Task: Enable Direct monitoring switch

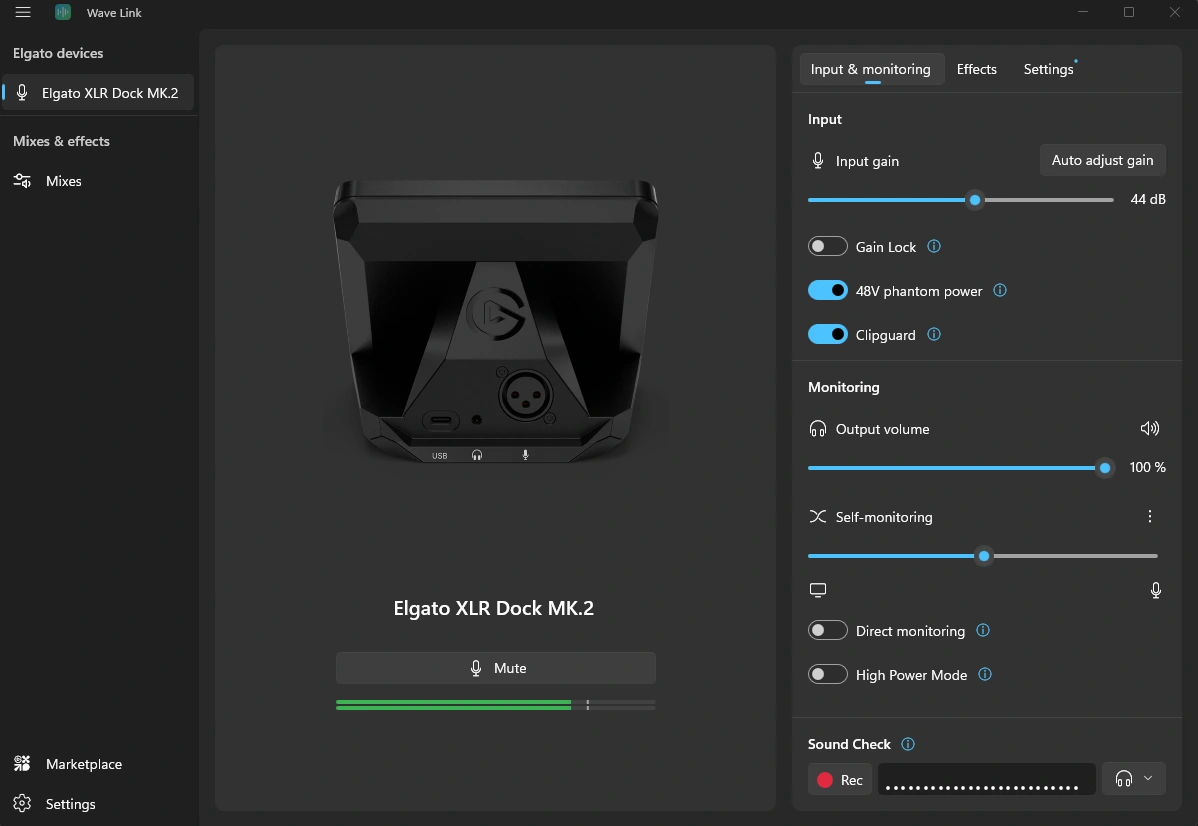Action: (828, 631)
